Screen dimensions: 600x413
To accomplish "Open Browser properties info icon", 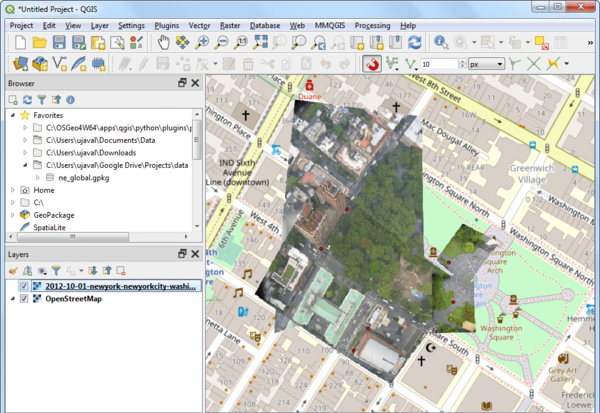I will 70,100.
